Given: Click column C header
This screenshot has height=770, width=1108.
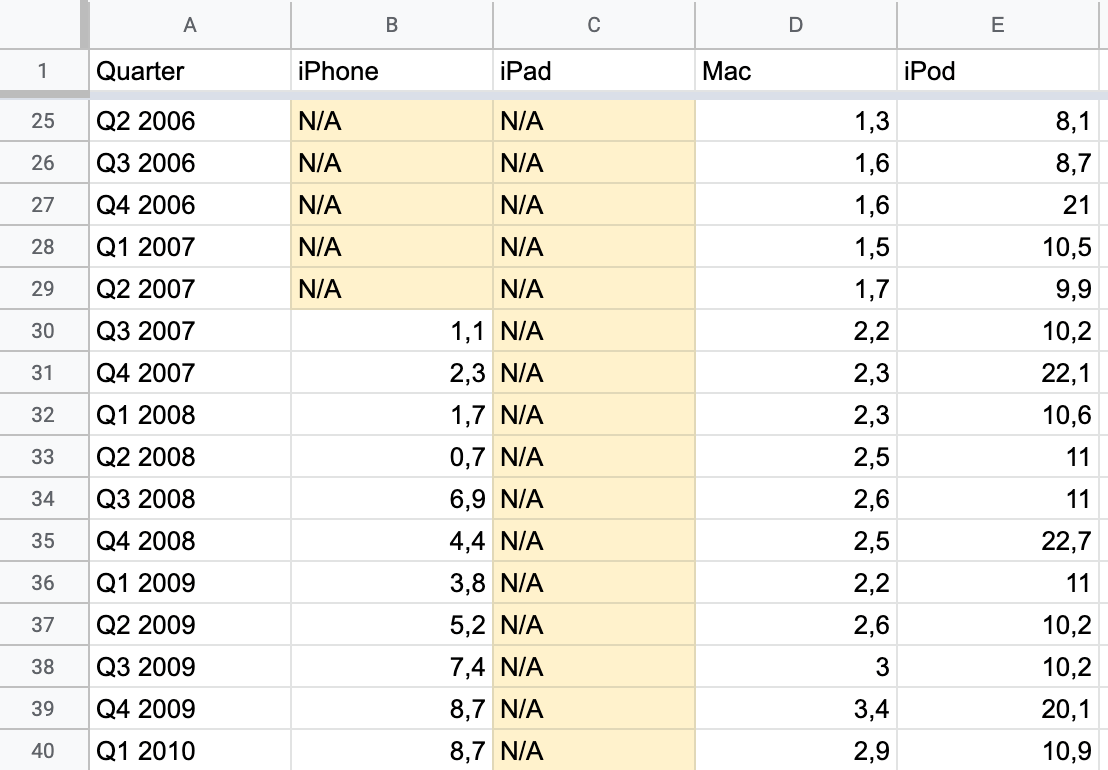Looking at the screenshot, I should pos(594,25).
